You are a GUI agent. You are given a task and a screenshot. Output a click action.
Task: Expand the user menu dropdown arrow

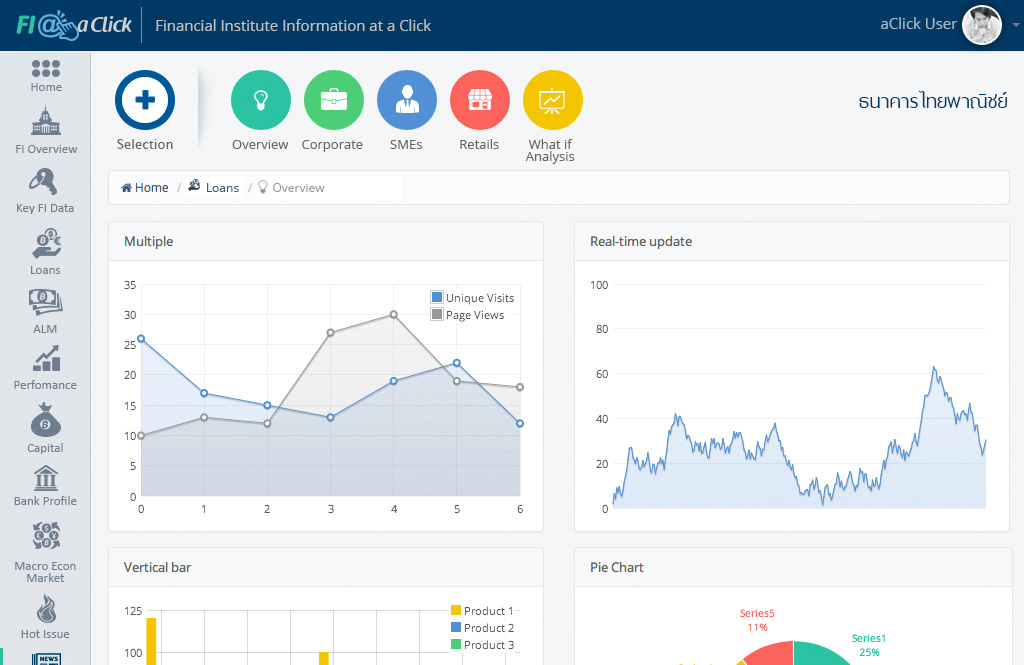pyautogui.click(x=1016, y=25)
